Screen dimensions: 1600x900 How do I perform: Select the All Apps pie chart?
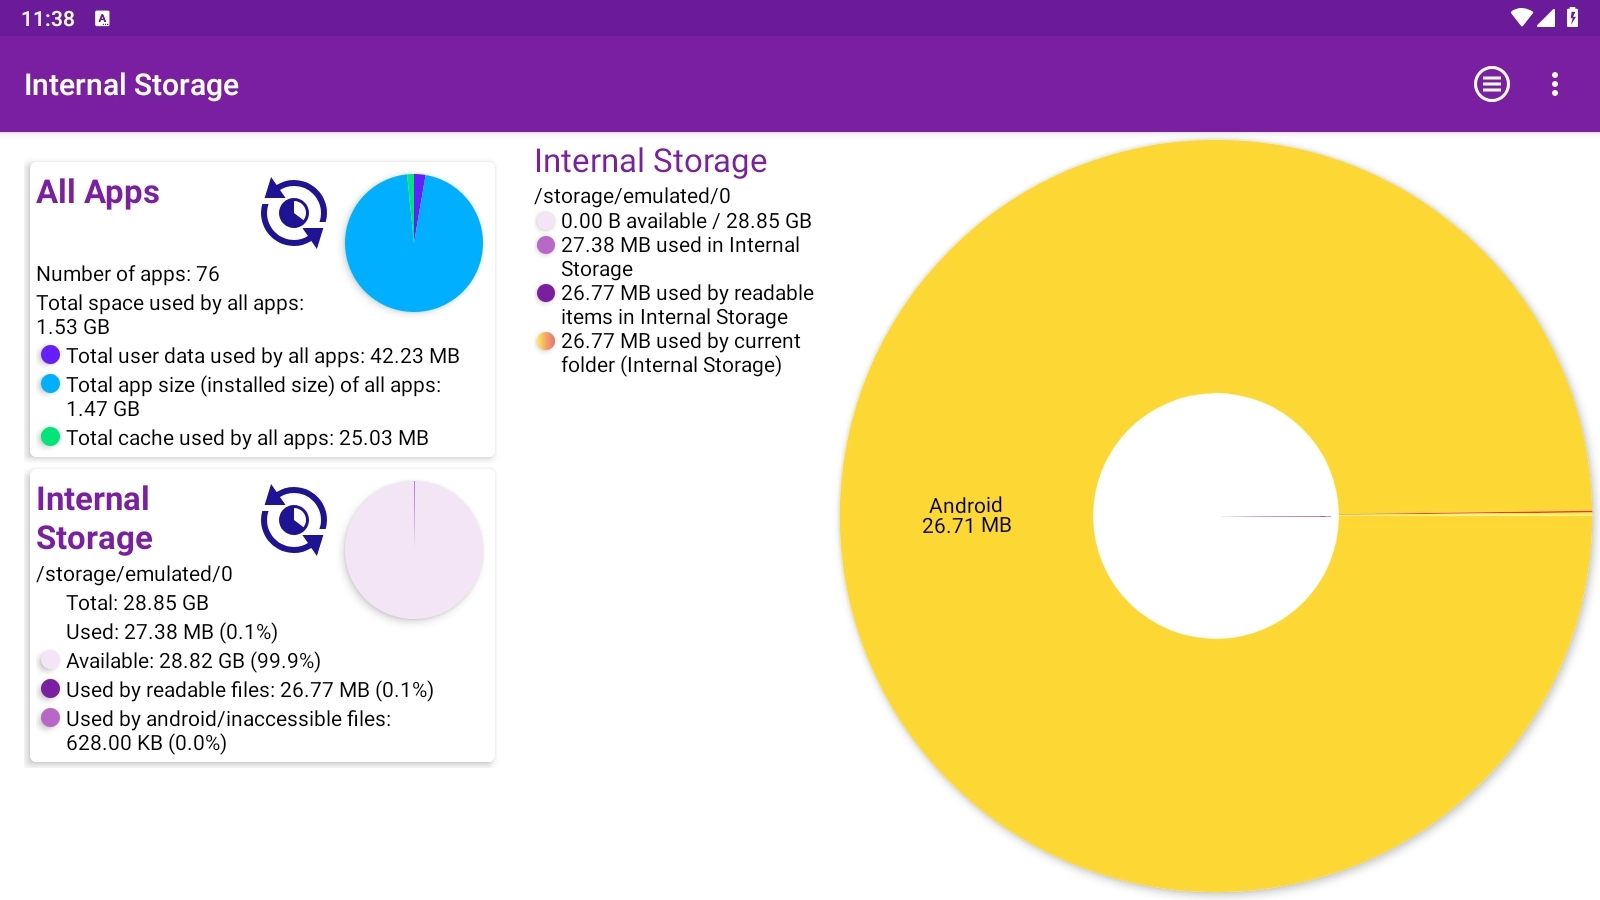tap(413, 242)
